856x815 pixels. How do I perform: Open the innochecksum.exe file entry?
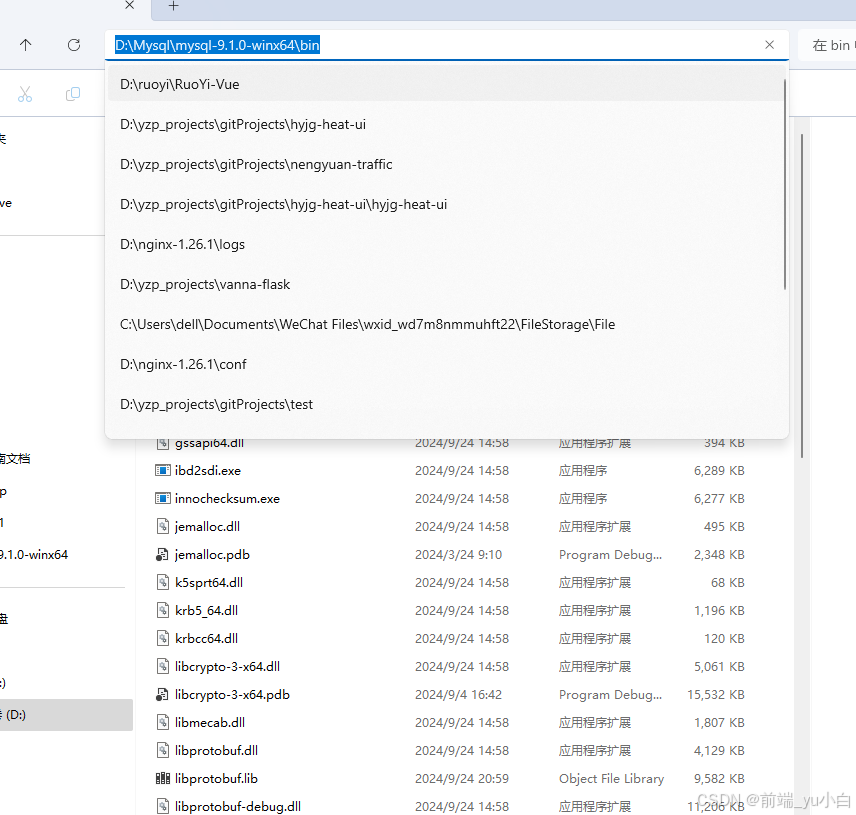click(222, 498)
